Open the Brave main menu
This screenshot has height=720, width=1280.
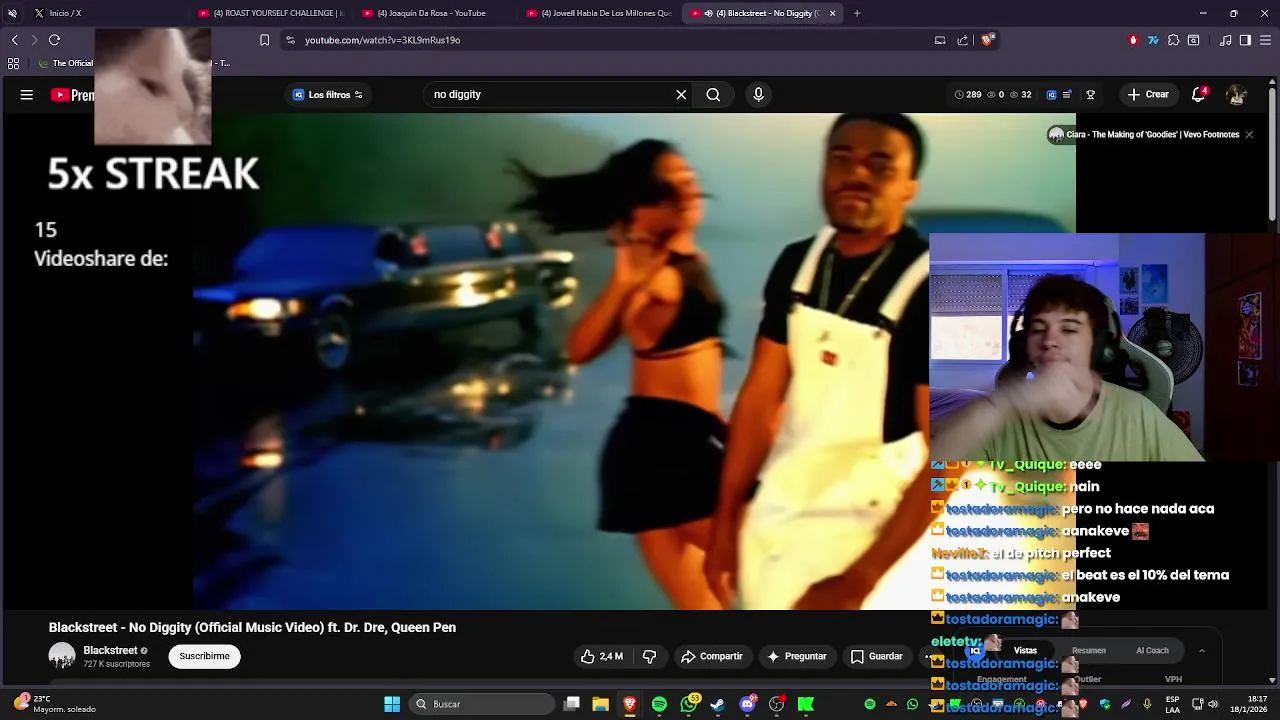(x=1266, y=40)
